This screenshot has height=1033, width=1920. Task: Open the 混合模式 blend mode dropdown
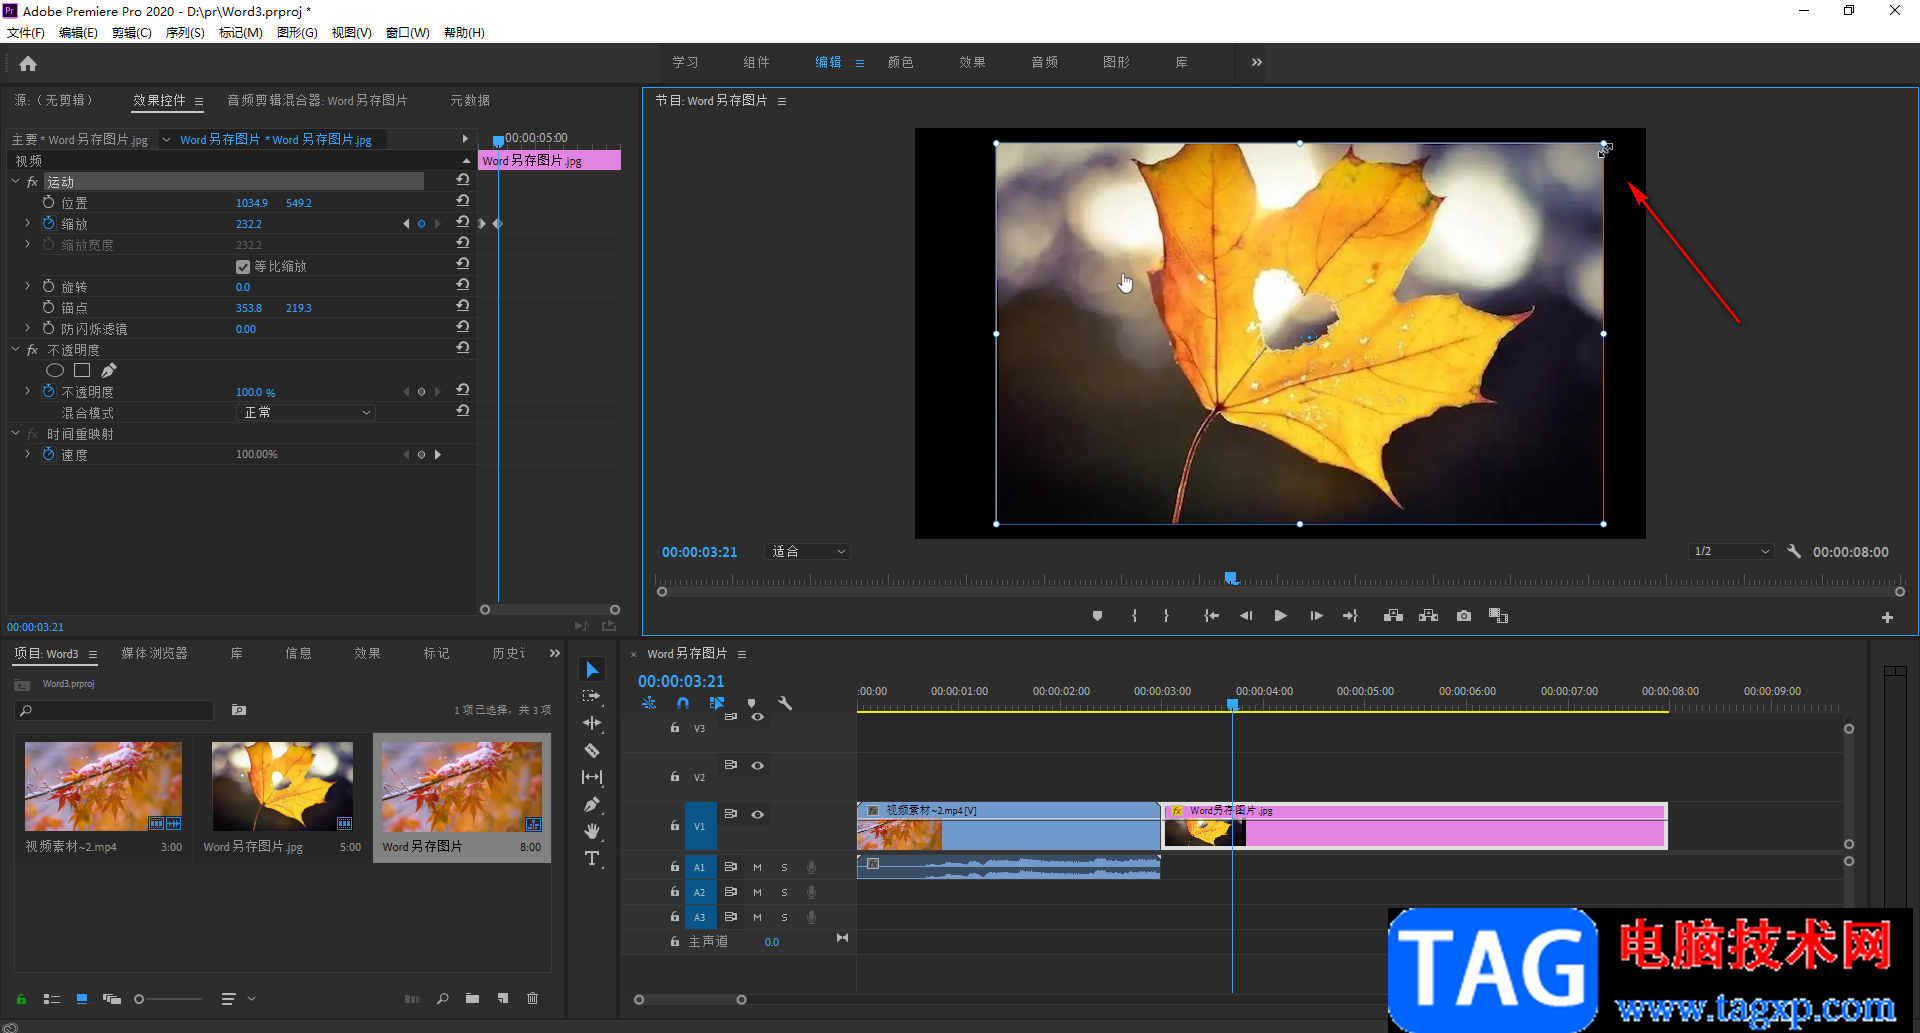tap(306, 413)
